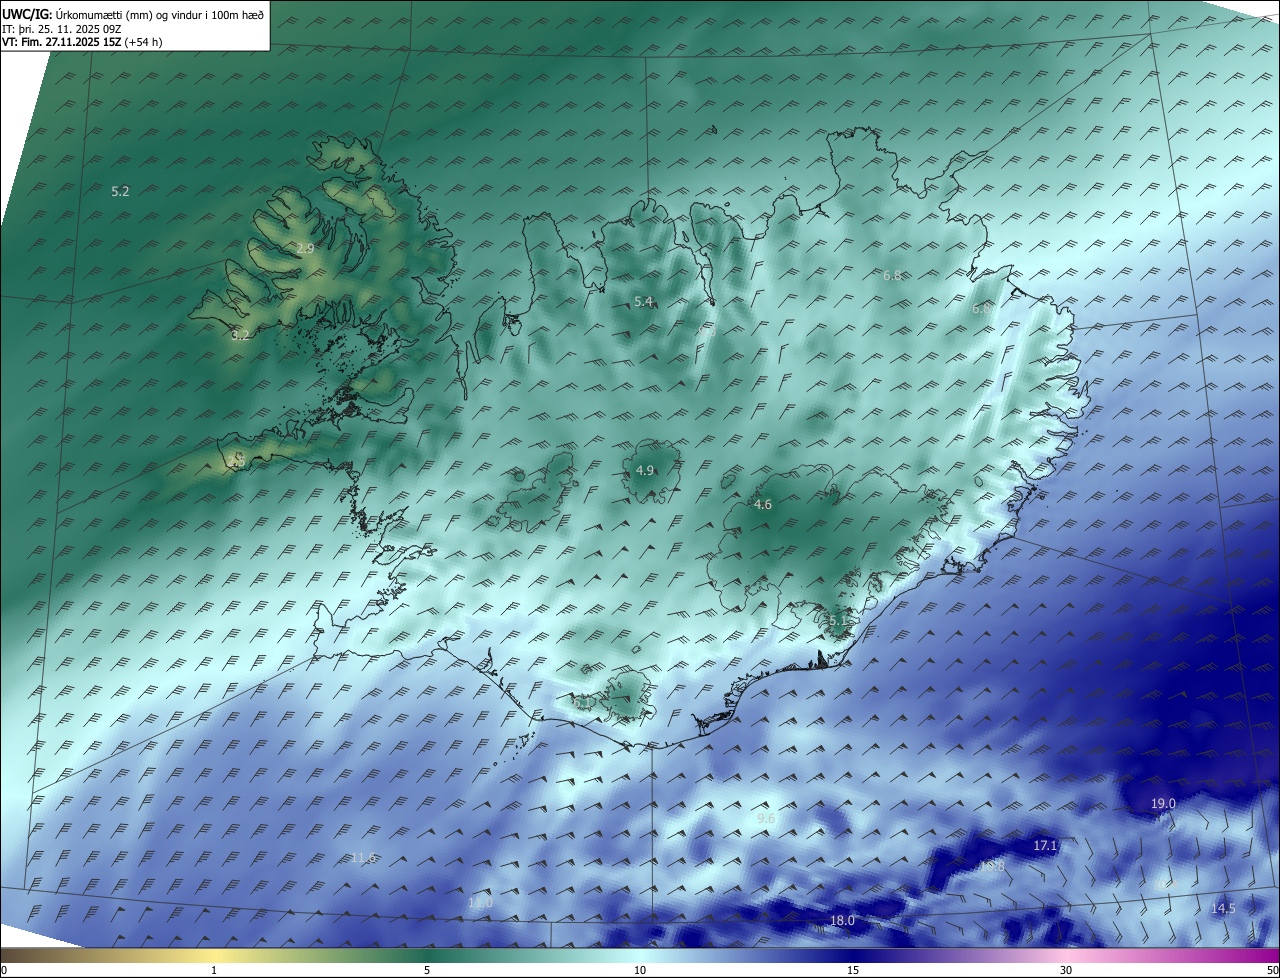Click the 17.1 precipitation value
The image size is (1280, 978).
(x=1045, y=846)
